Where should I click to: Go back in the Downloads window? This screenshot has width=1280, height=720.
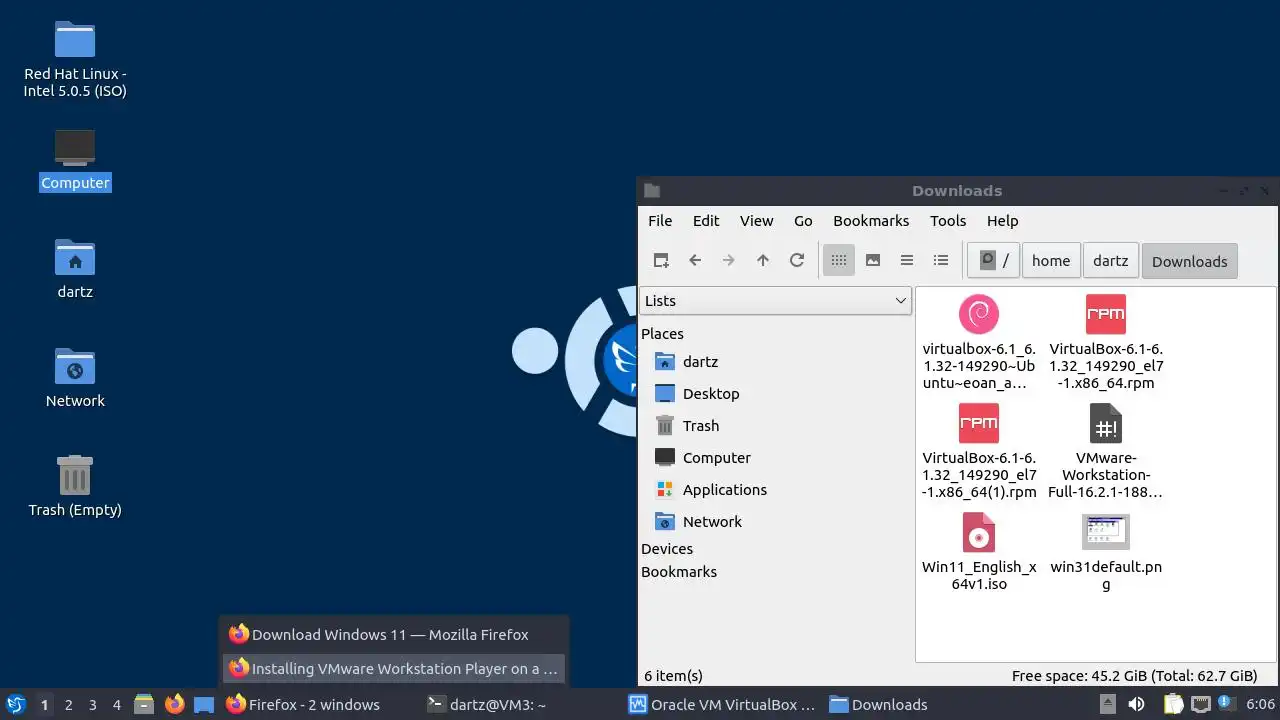click(695, 260)
